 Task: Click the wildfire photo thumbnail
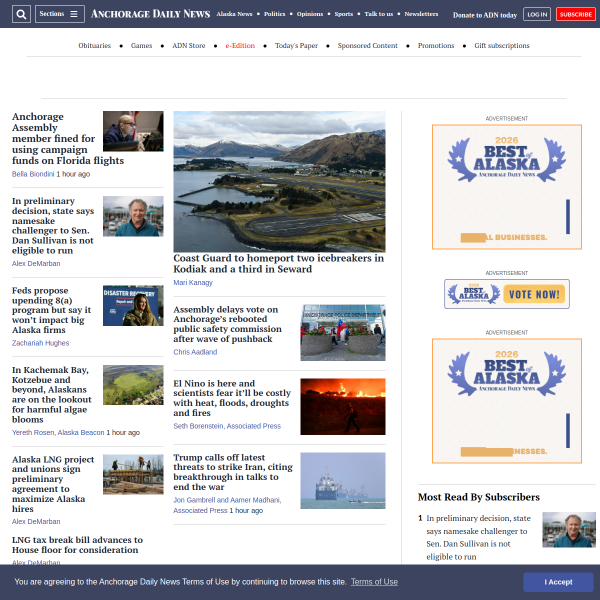[343, 407]
